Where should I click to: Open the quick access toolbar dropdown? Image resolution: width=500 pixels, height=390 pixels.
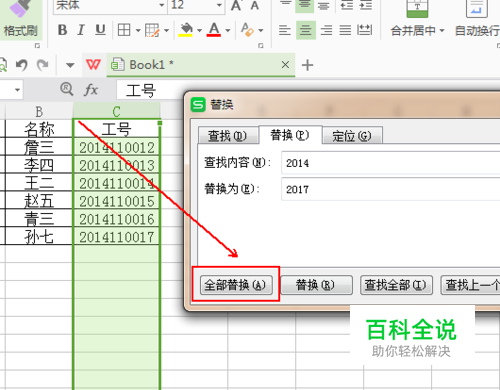click(70, 65)
